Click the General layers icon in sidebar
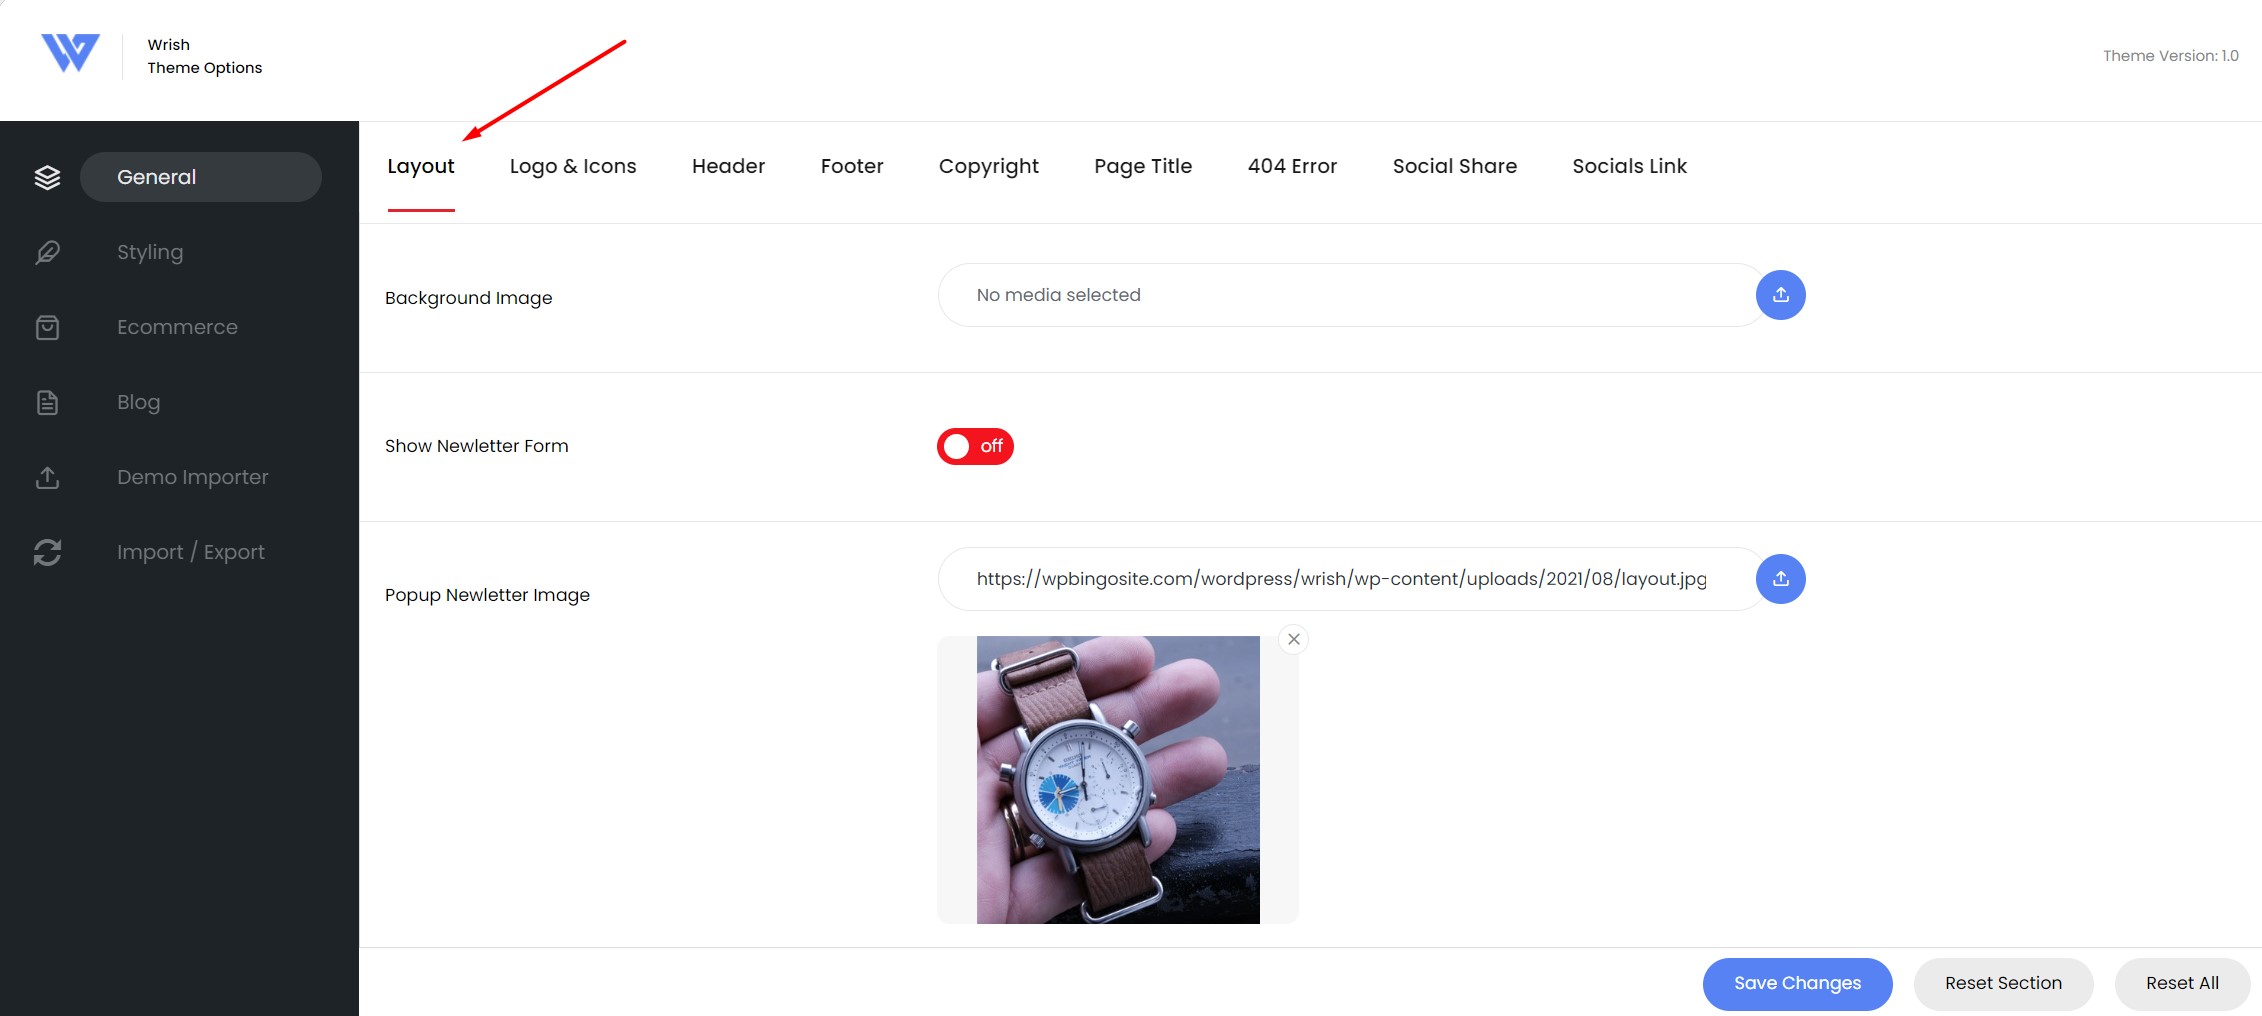Viewport: 2262px width, 1016px height. [47, 177]
